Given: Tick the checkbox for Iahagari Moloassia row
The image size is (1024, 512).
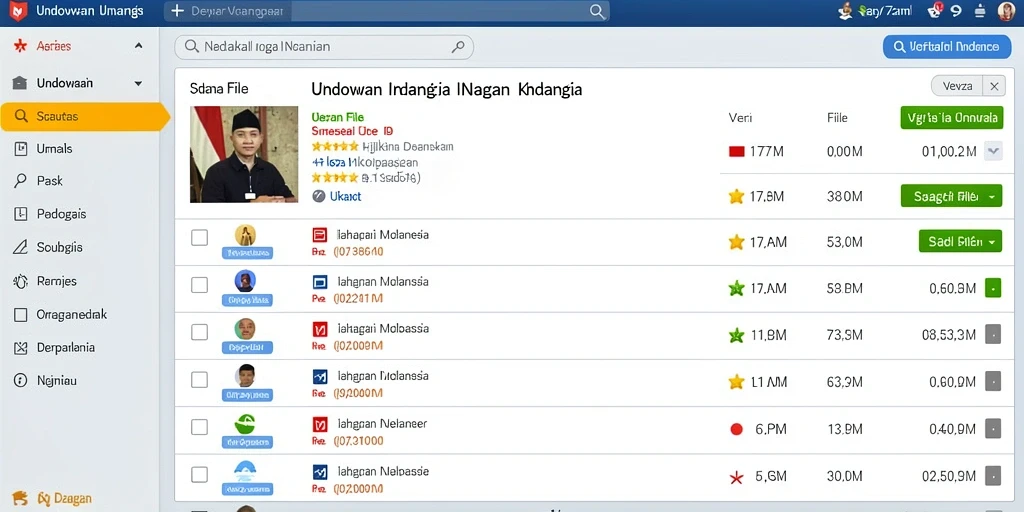Looking at the screenshot, I should (199, 332).
